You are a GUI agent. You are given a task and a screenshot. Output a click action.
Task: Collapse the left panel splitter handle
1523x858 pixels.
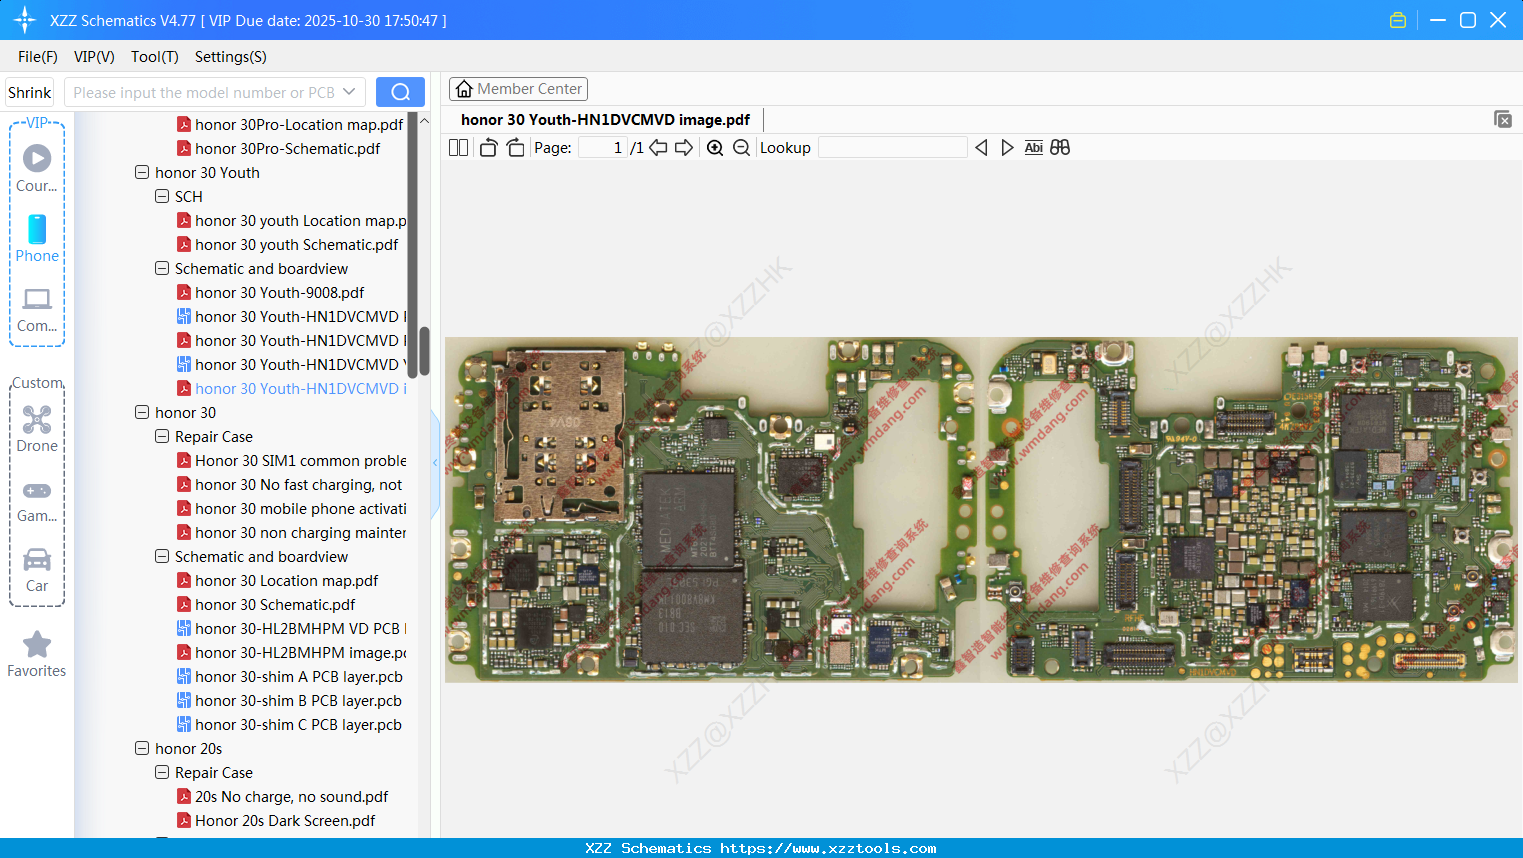click(x=435, y=462)
